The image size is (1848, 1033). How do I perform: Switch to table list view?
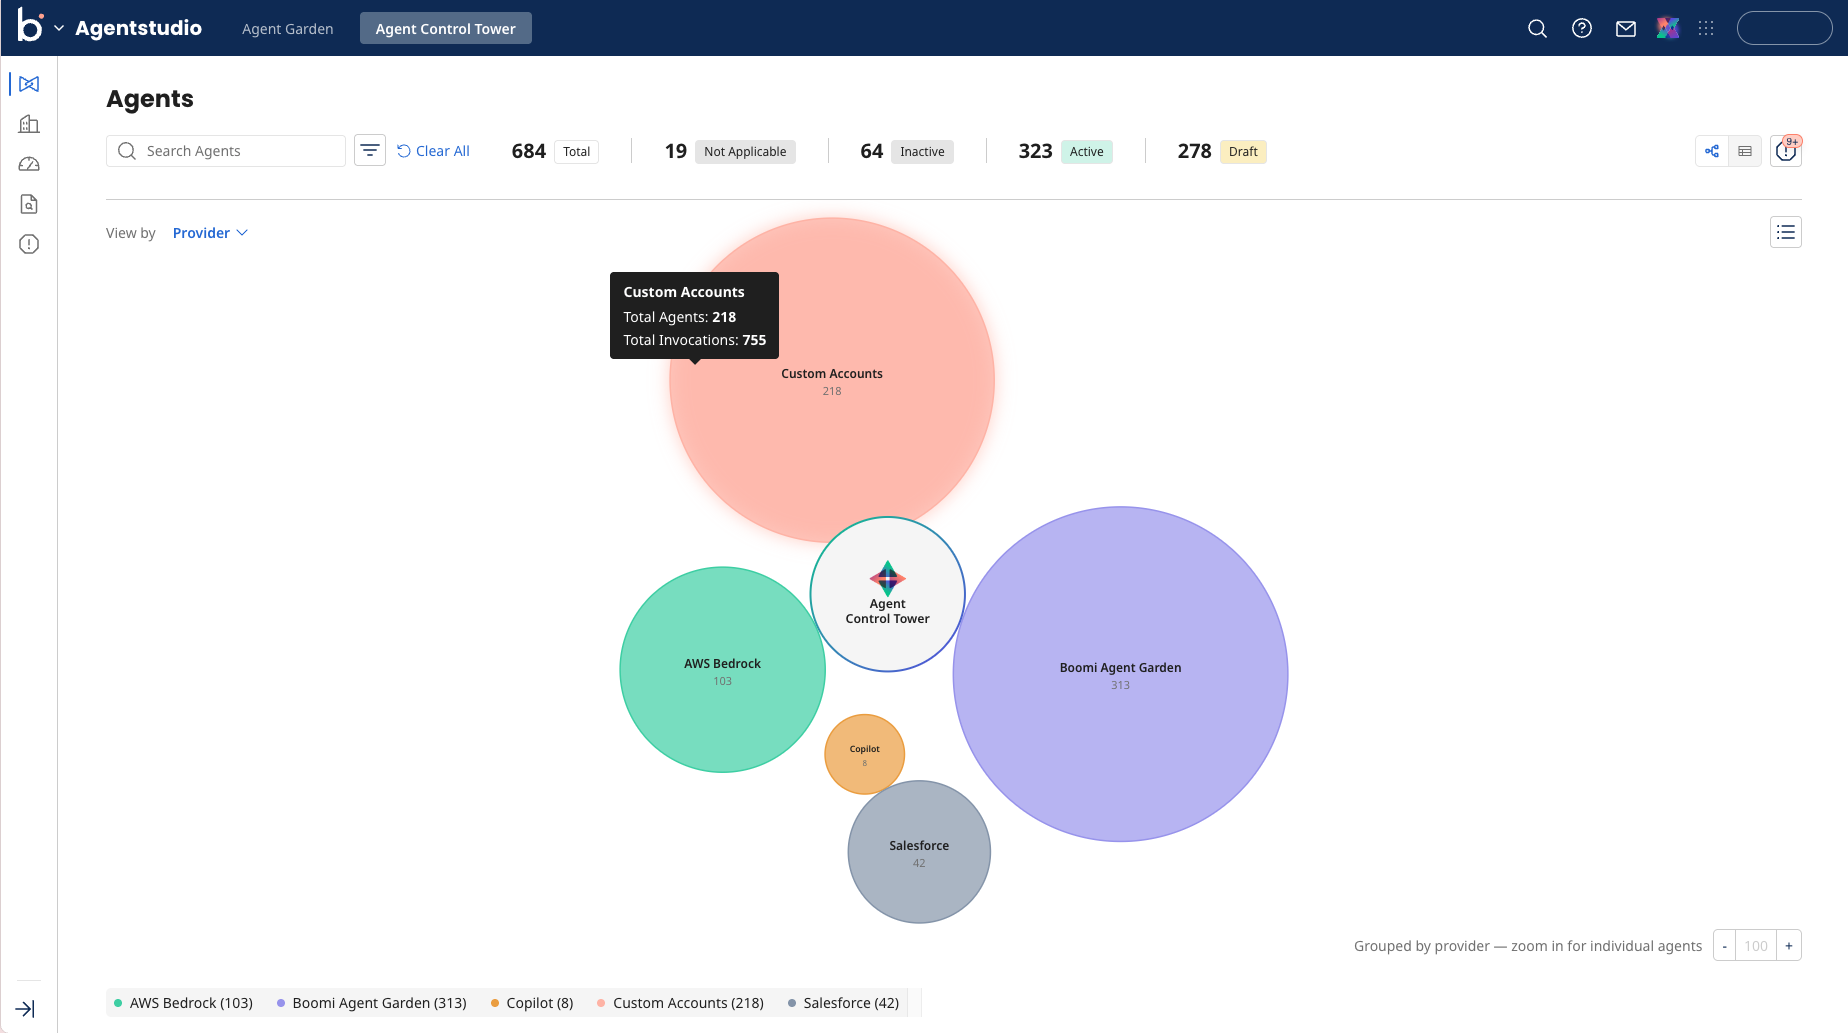tap(1745, 151)
